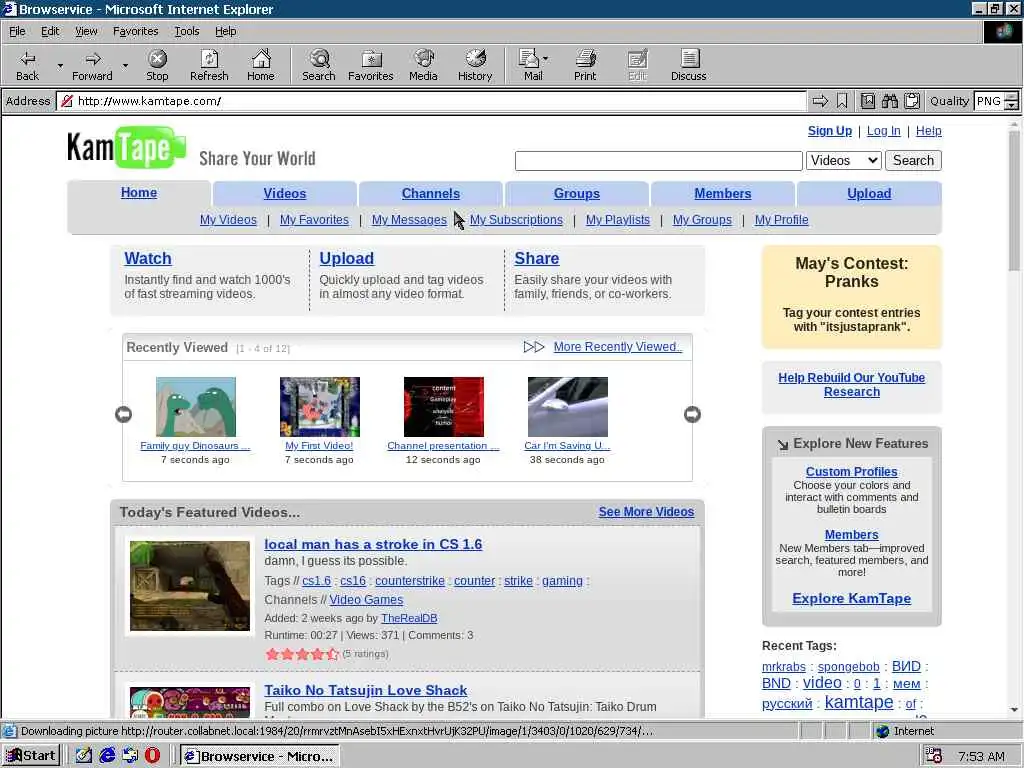Viewport: 1024px width, 768px height.
Task: Open the My Playlists link
Action: pyautogui.click(x=618, y=220)
